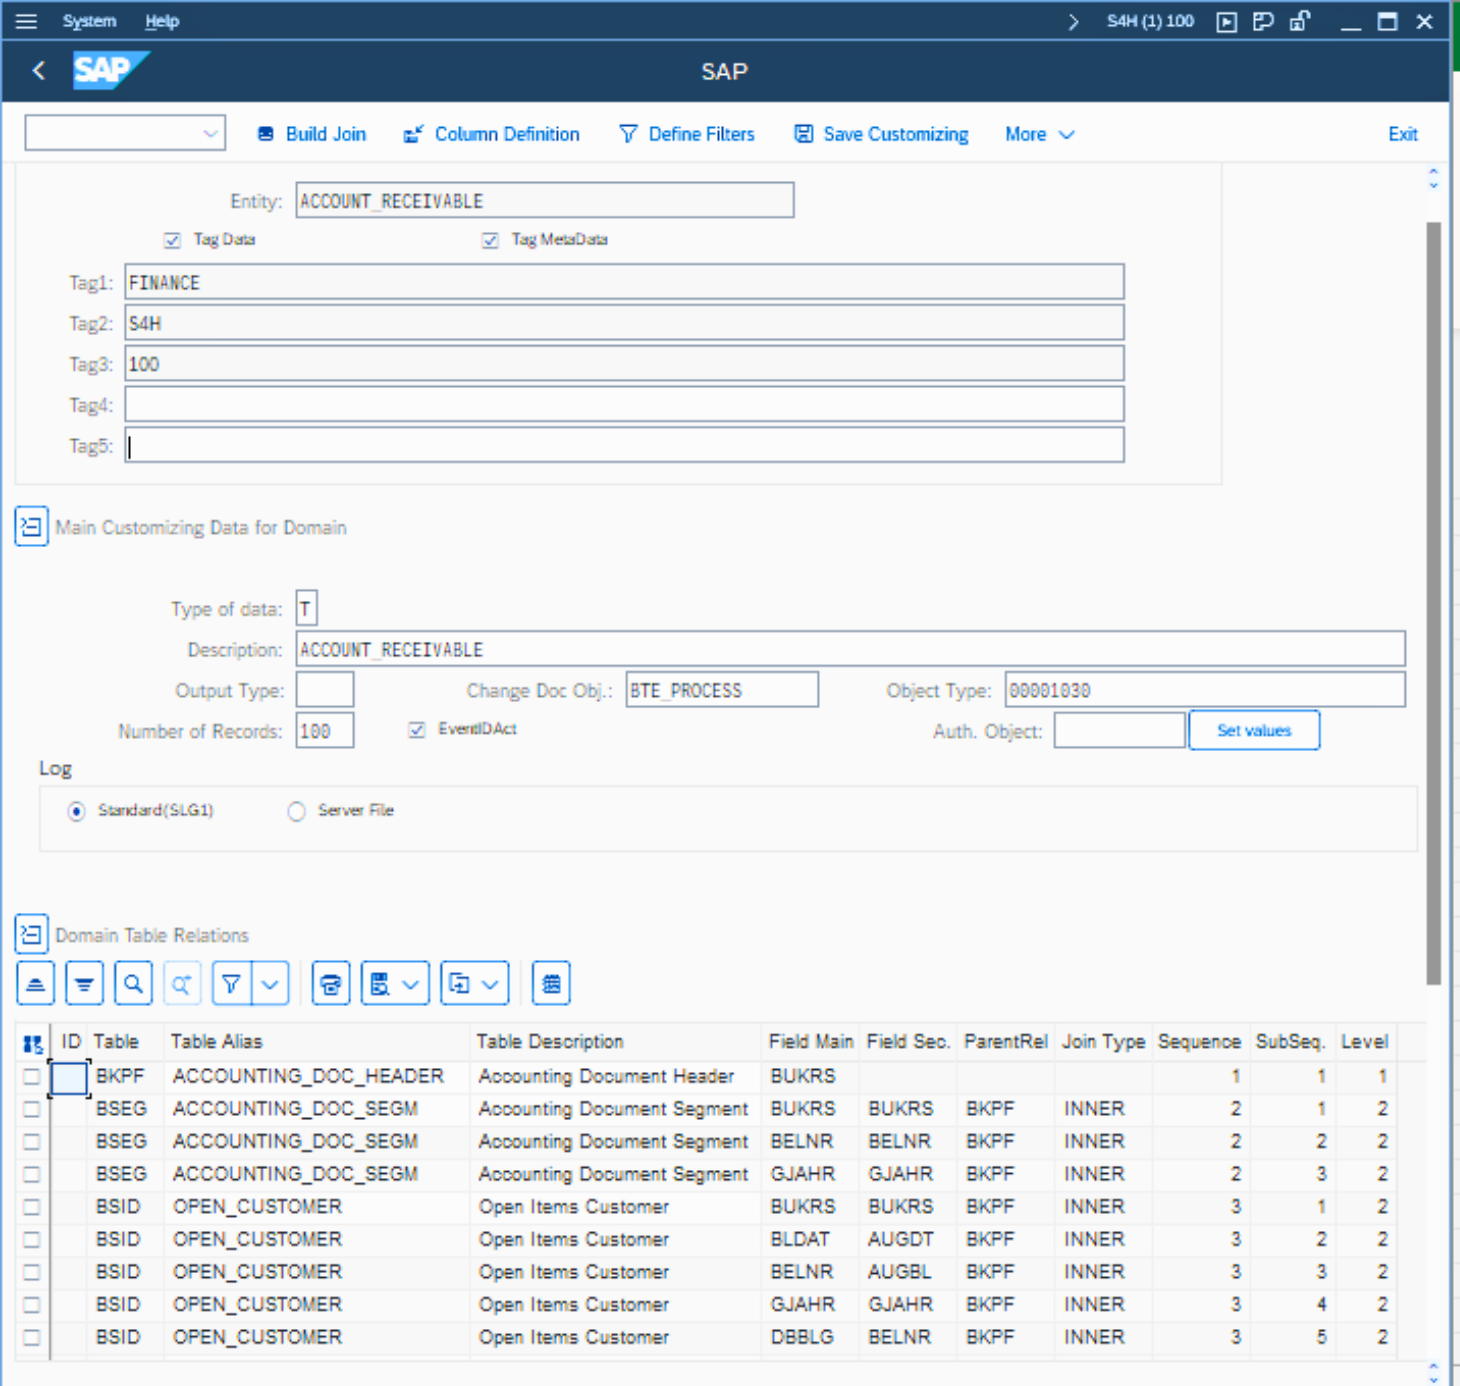Open Find via magnifier icon in table toolbar
Viewport: 1460px width, 1386px height.
[133, 984]
